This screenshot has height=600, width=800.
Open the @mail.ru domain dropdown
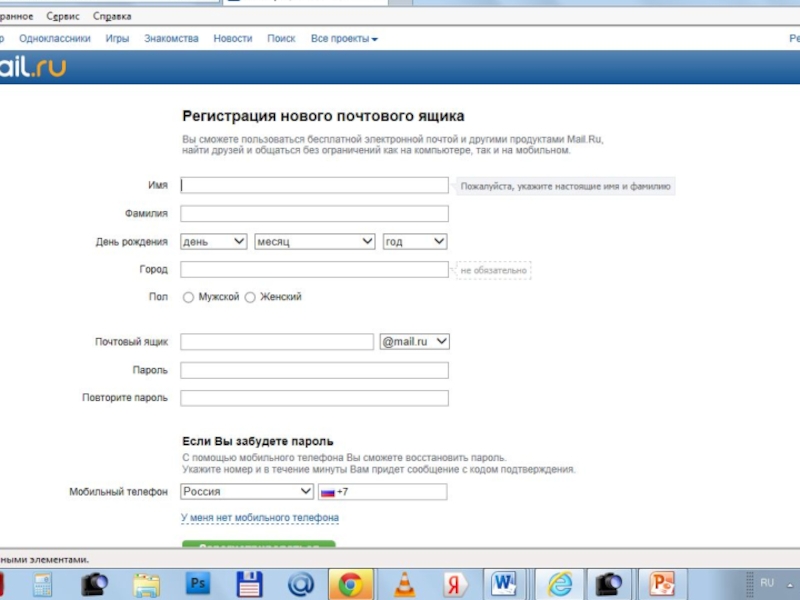tap(414, 341)
